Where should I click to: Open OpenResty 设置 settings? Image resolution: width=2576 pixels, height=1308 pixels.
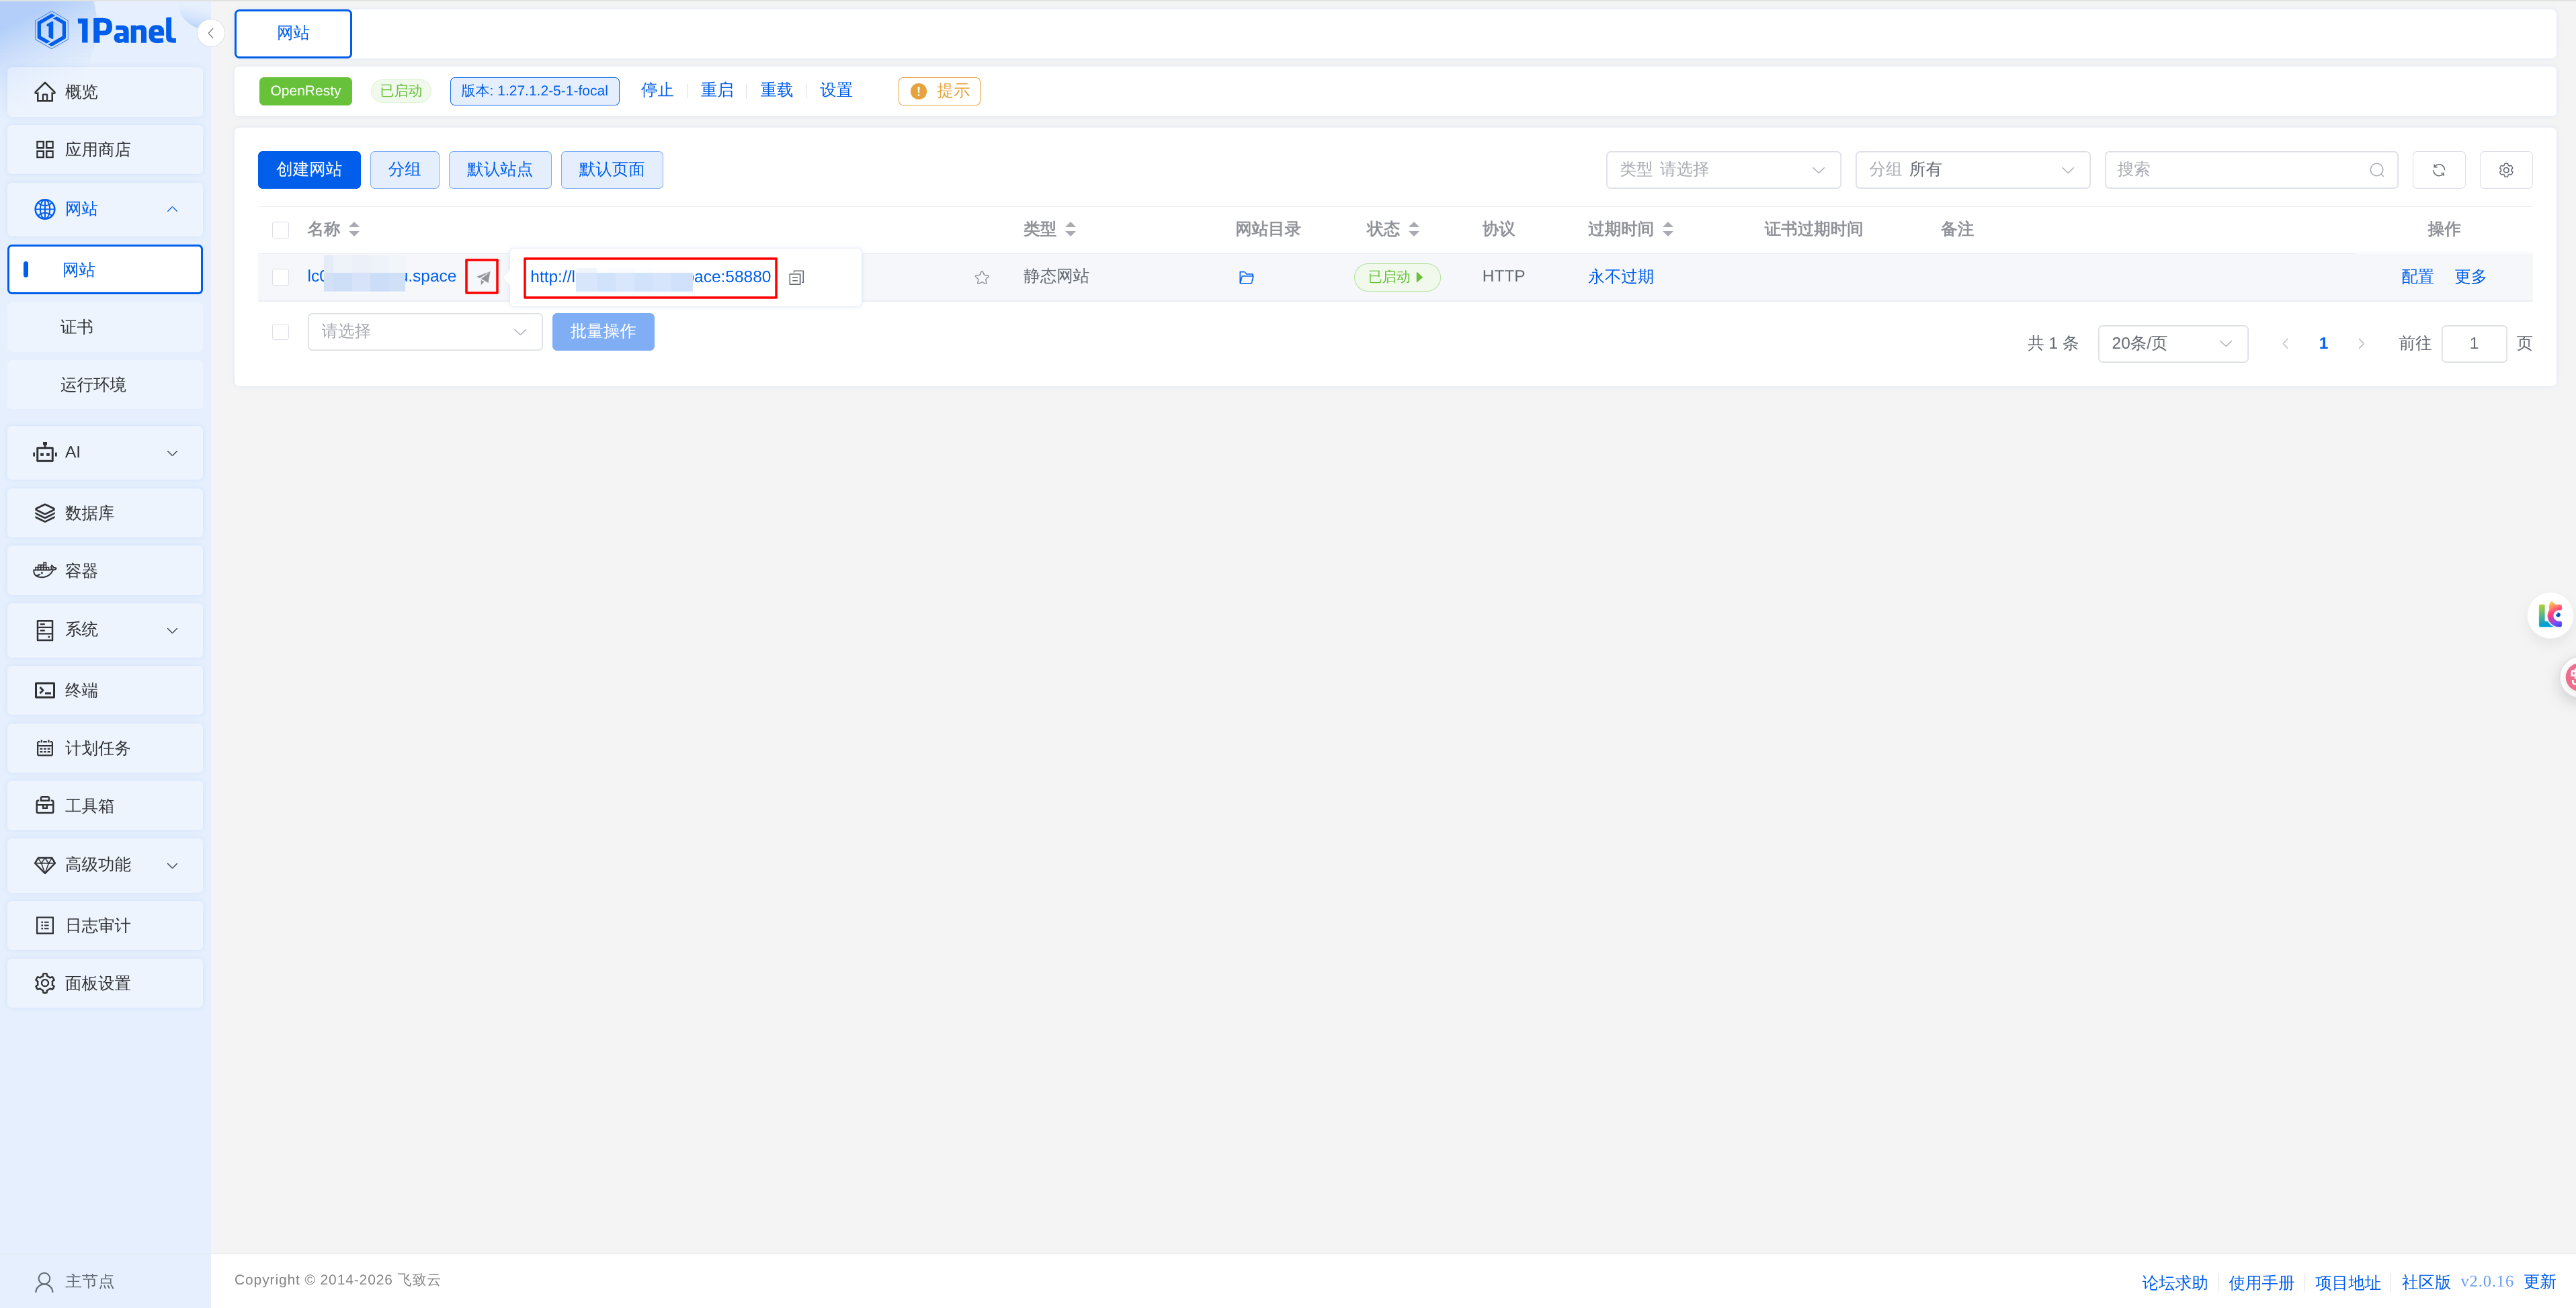tap(836, 90)
